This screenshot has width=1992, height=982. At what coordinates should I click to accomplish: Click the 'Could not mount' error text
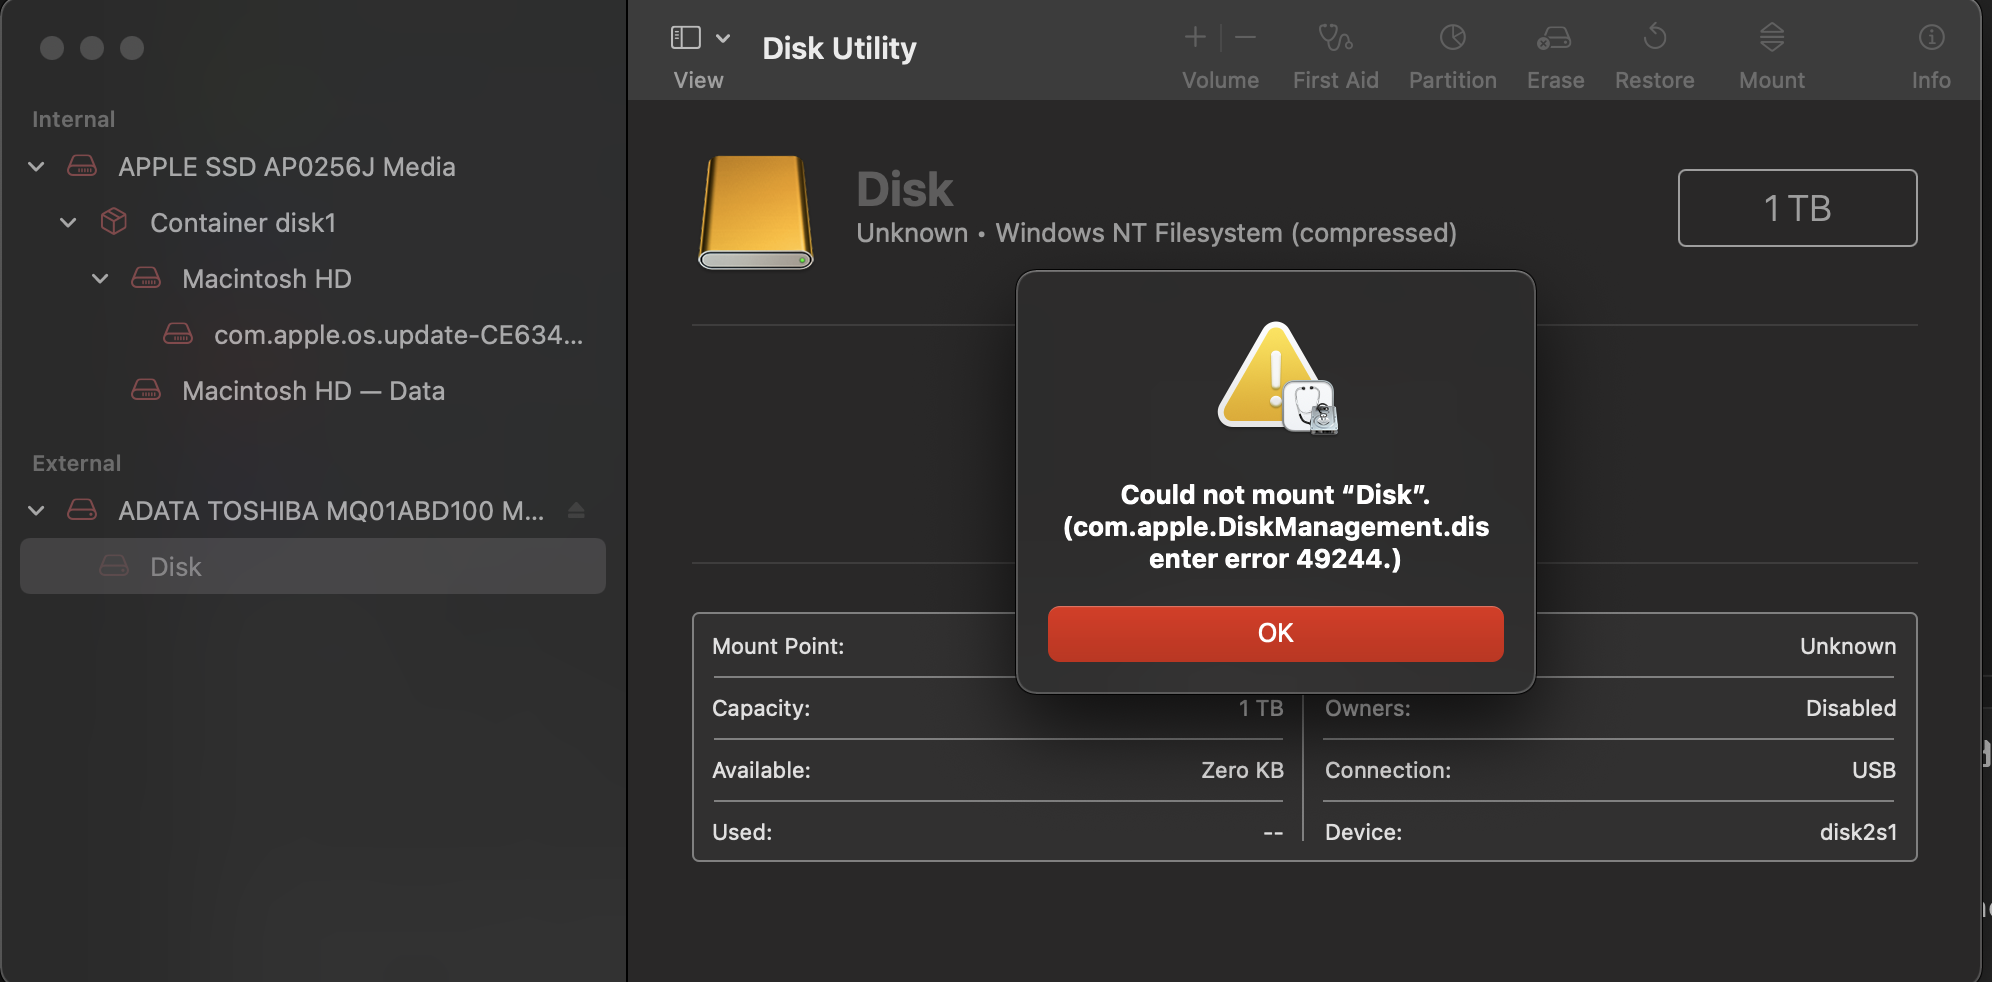1275,527
